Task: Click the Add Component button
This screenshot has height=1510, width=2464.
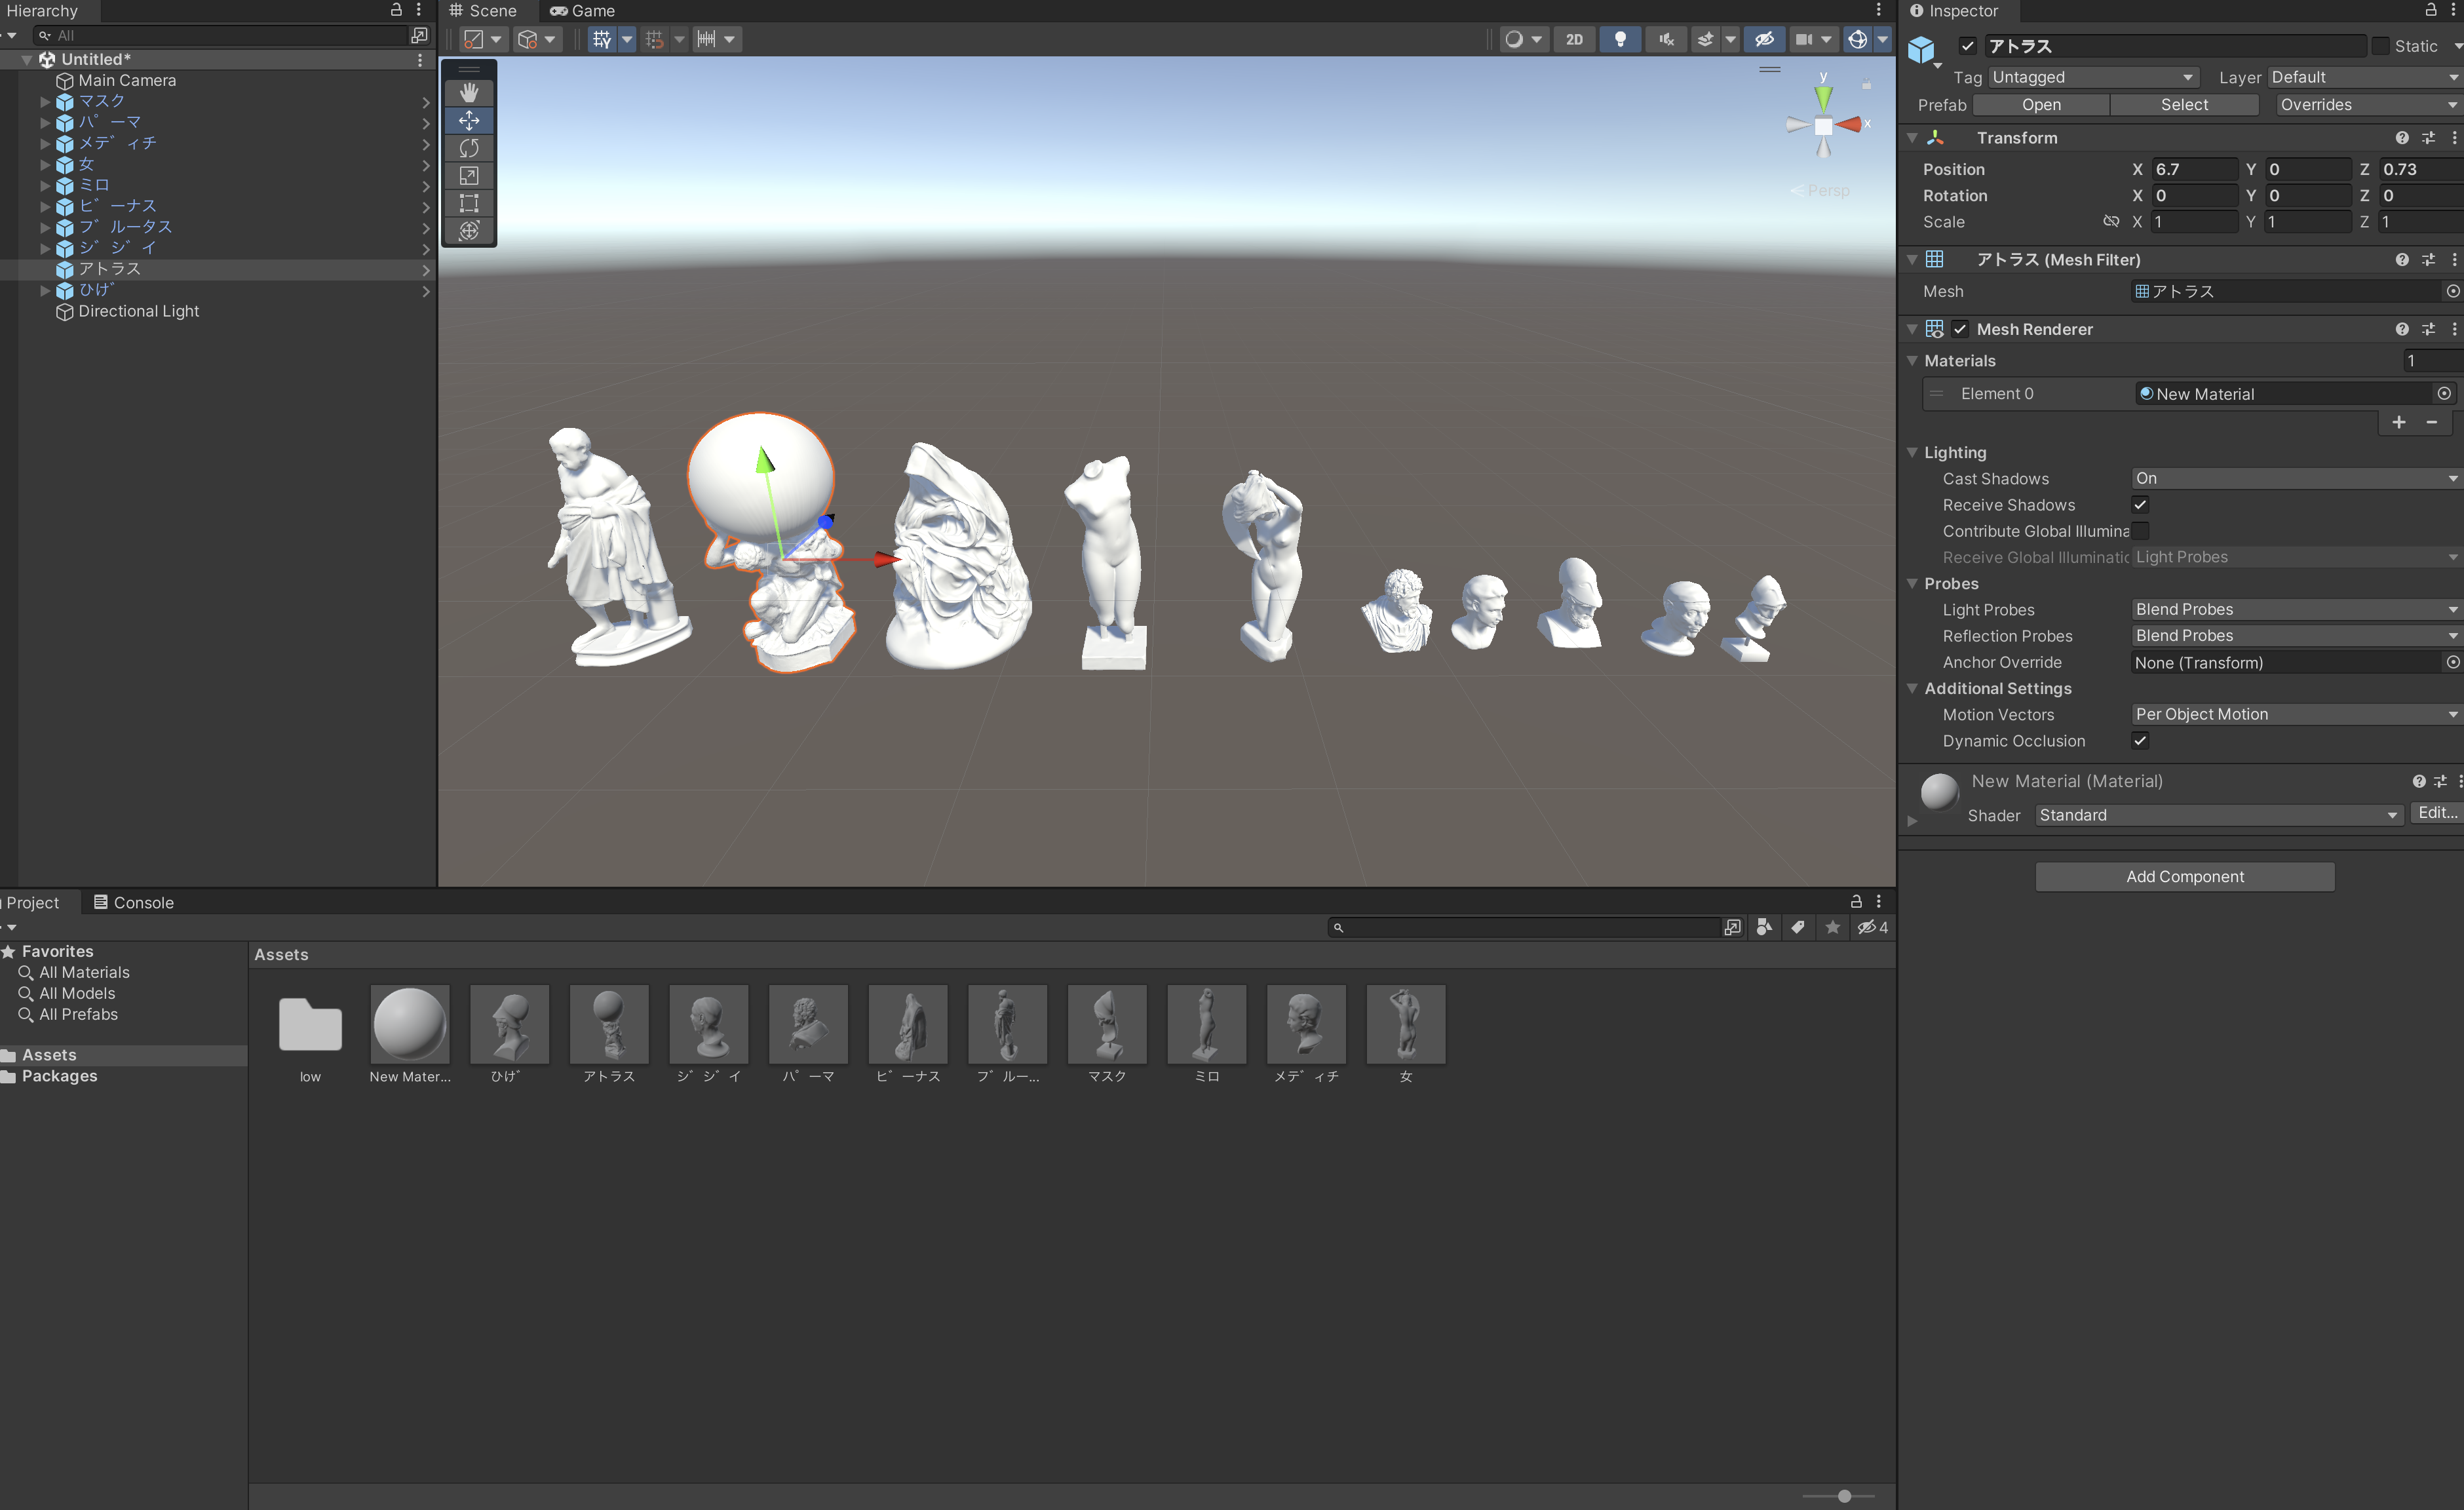Action: (2184, 876)
